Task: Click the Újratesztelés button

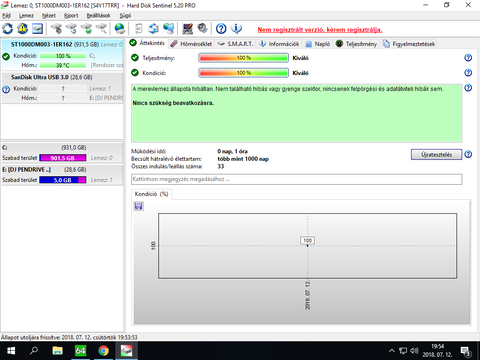Action: tap(436, 154)
